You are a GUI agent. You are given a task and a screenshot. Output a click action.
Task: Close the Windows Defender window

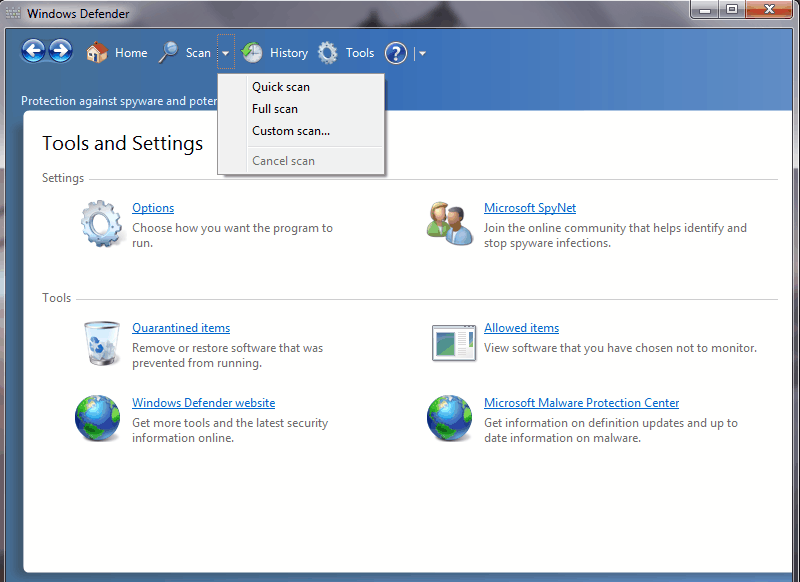pos(769,10)
